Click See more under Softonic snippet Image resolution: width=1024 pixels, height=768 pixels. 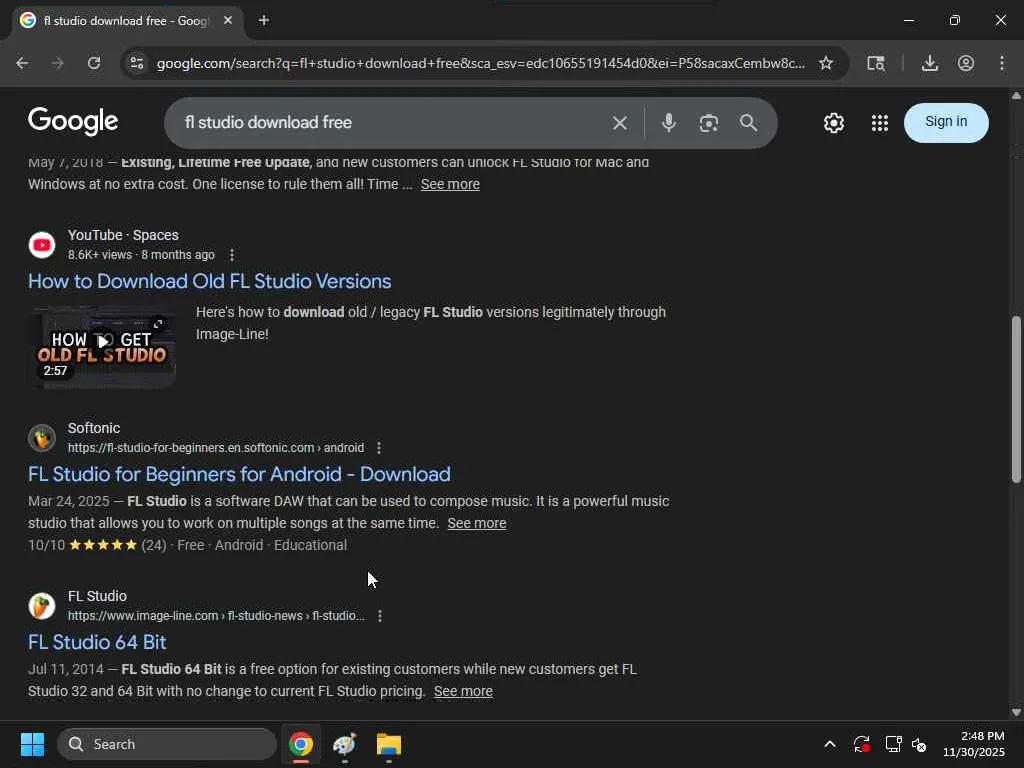477,523
